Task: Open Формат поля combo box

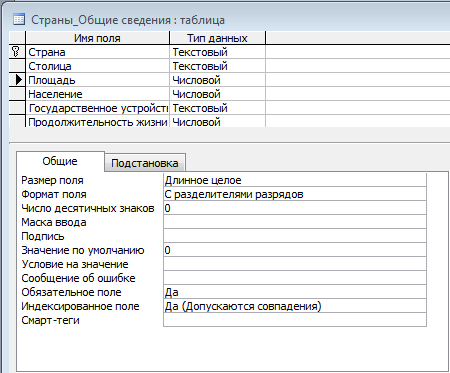Action: coord(295,194)
